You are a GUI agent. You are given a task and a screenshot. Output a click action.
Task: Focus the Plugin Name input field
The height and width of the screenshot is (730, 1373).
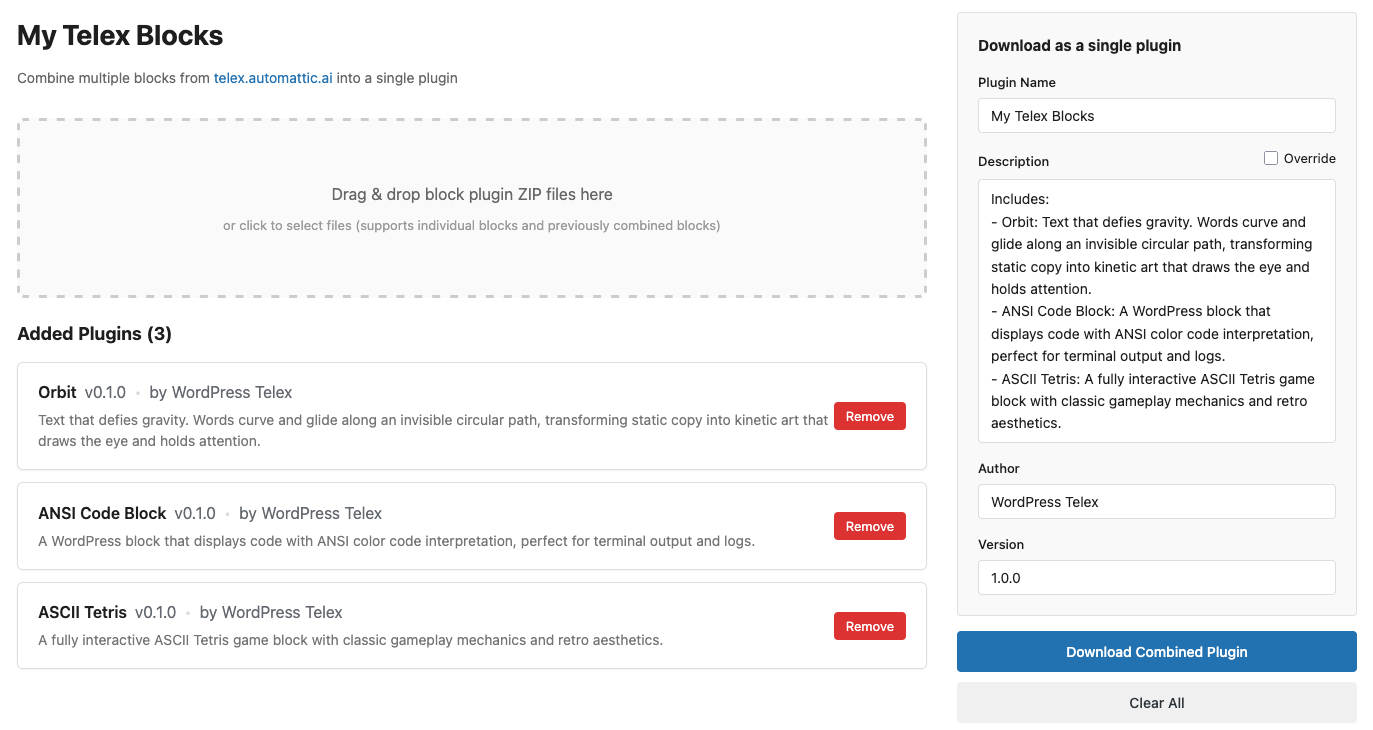click(1156, 116)
